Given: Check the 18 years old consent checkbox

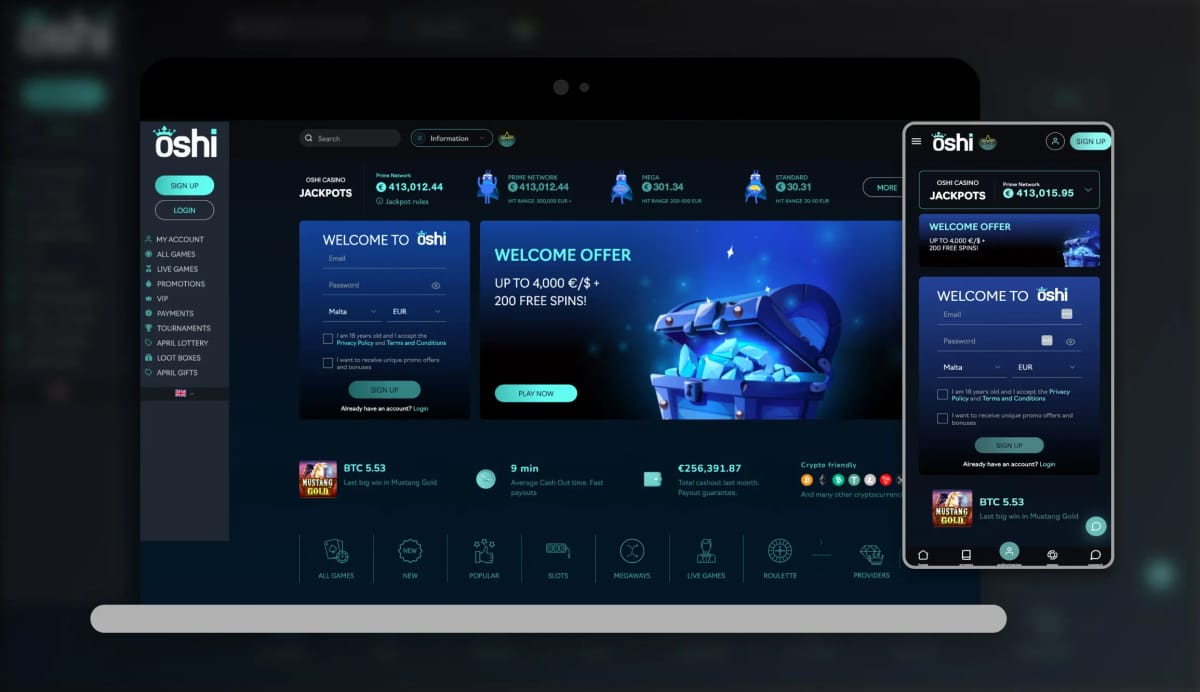Looking at the screenshot, I should [x=328, y=337].
